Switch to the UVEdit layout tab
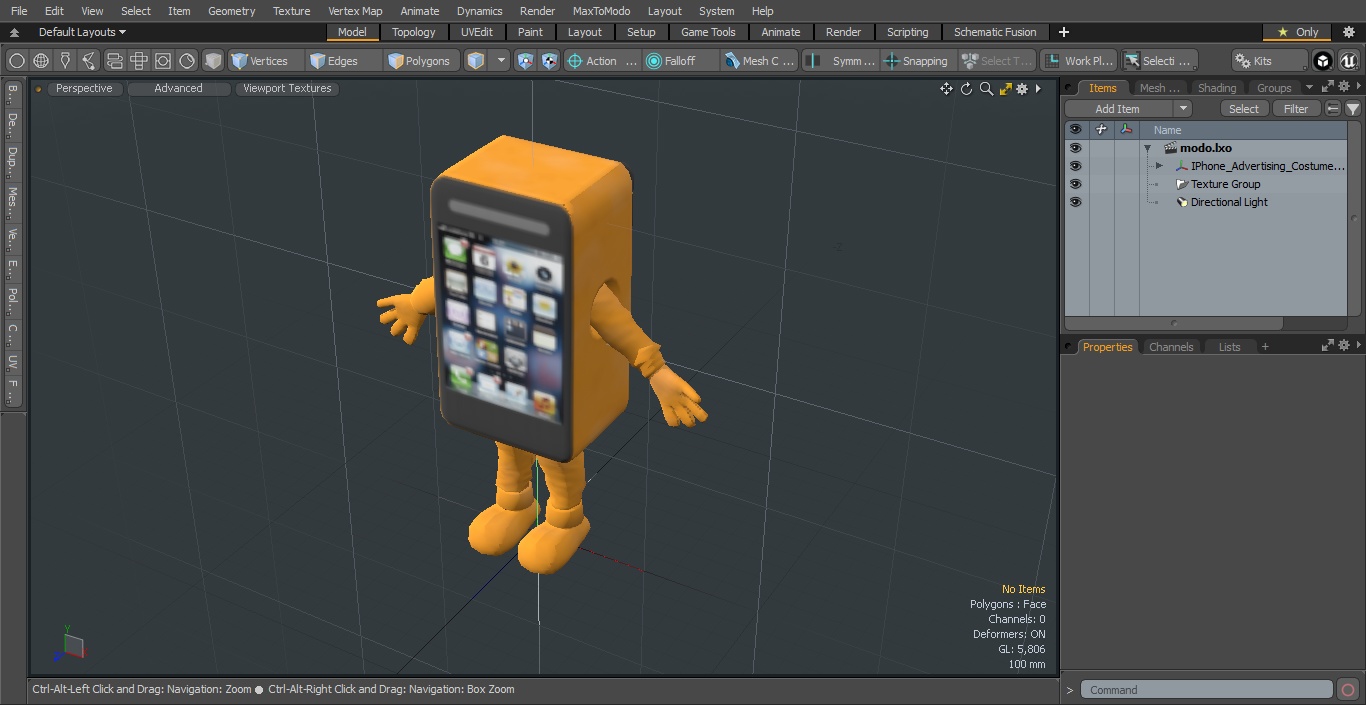This screenshot has height=705, width=1366. 477,32
